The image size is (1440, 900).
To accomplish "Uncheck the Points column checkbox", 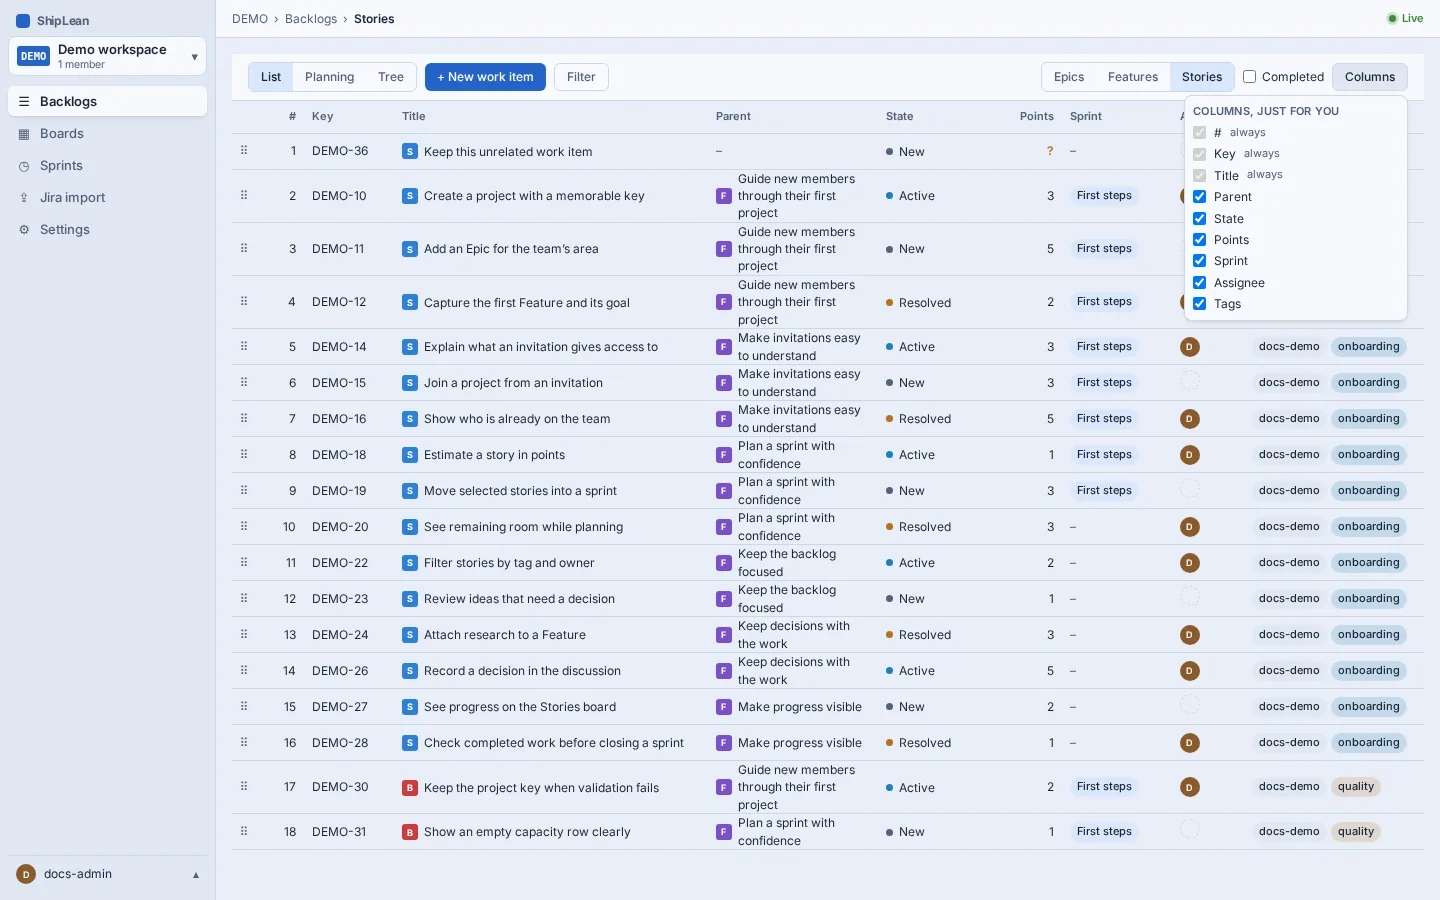I will pyautogui.click(x=1200, y=240).
